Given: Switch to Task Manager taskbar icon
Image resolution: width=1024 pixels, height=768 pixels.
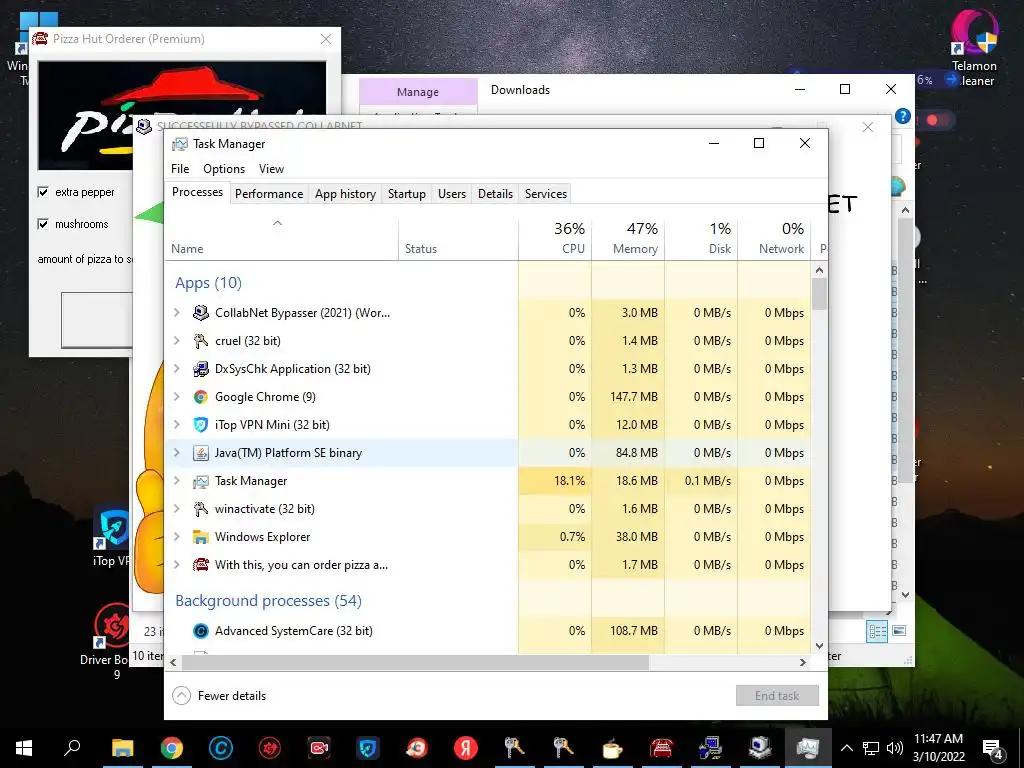Looking at the screenshot, I should tap(808, 748).
